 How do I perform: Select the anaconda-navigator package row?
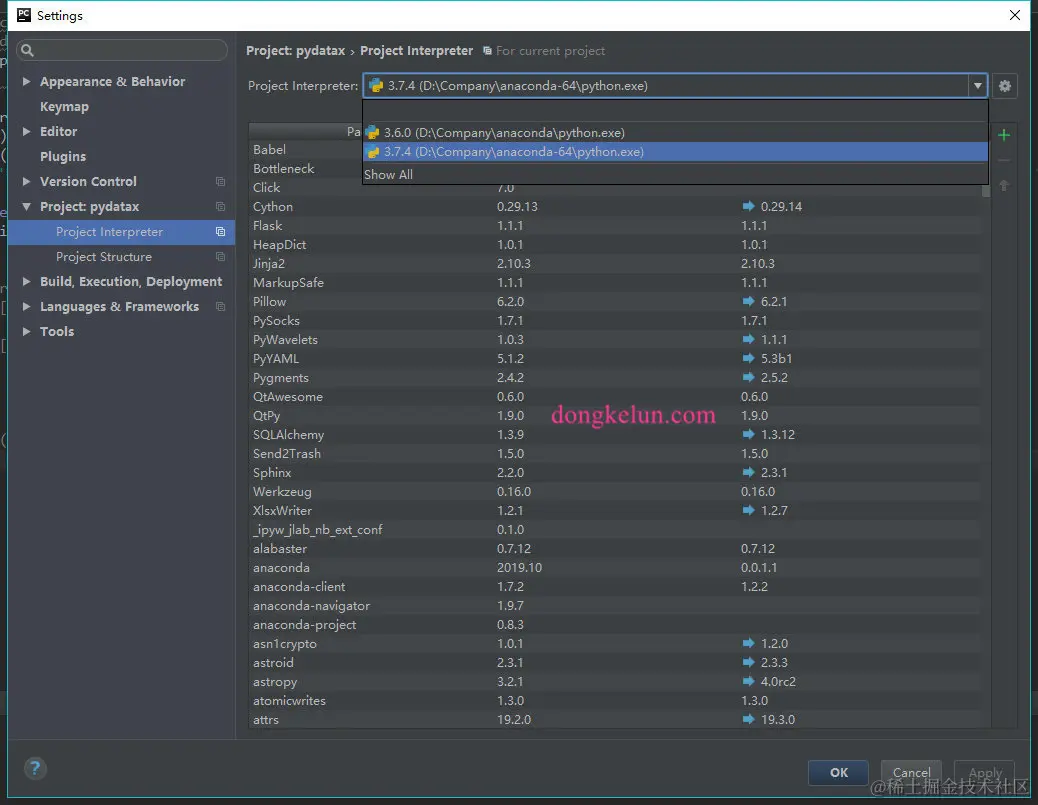[x=616, y=606]
